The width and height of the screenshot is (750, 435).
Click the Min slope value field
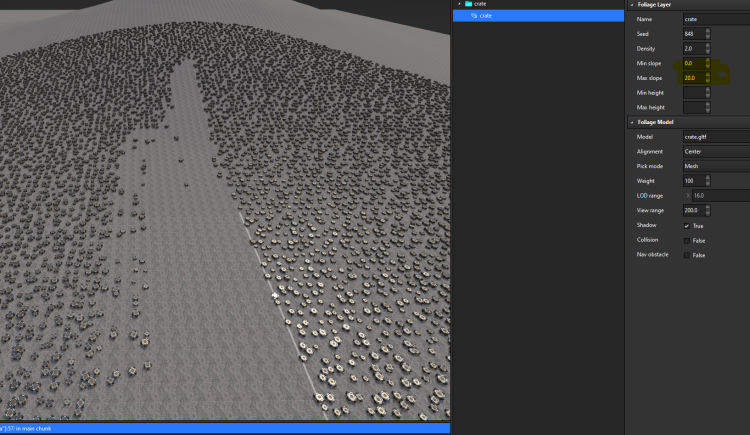click(692, 63)
